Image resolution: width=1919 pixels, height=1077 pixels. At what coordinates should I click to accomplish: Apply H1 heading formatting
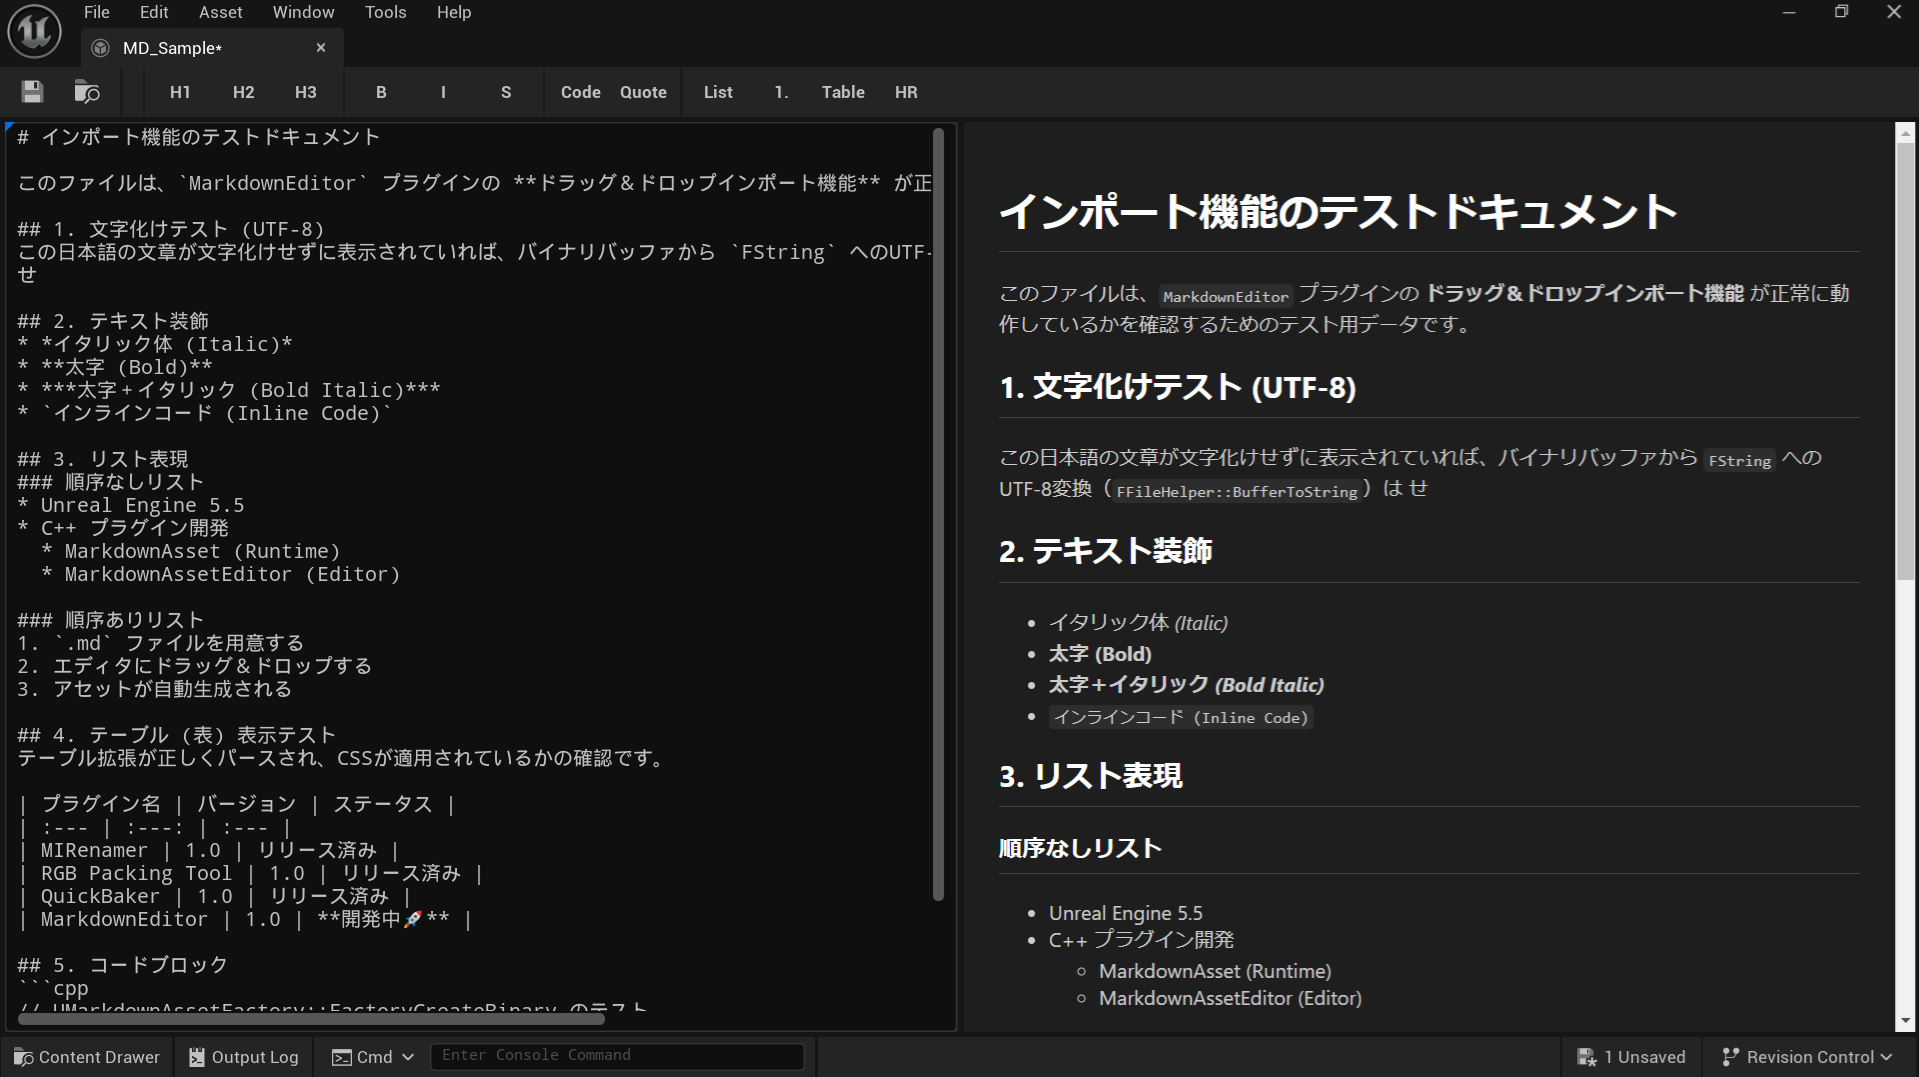[x=179, y=91]
